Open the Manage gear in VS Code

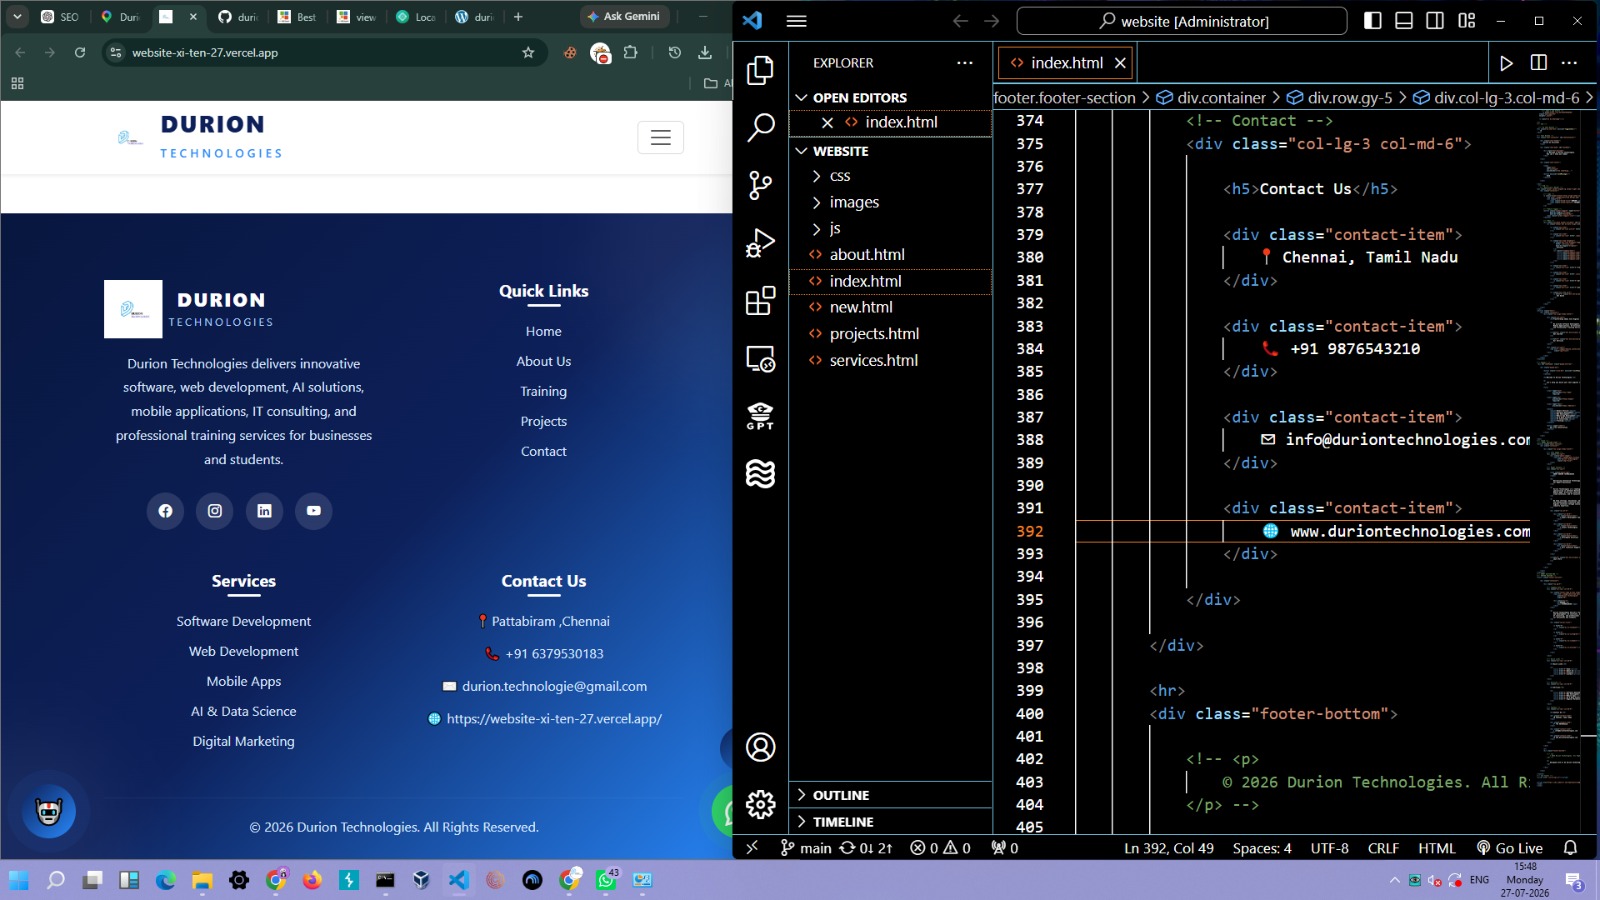(x=760, y=804)
